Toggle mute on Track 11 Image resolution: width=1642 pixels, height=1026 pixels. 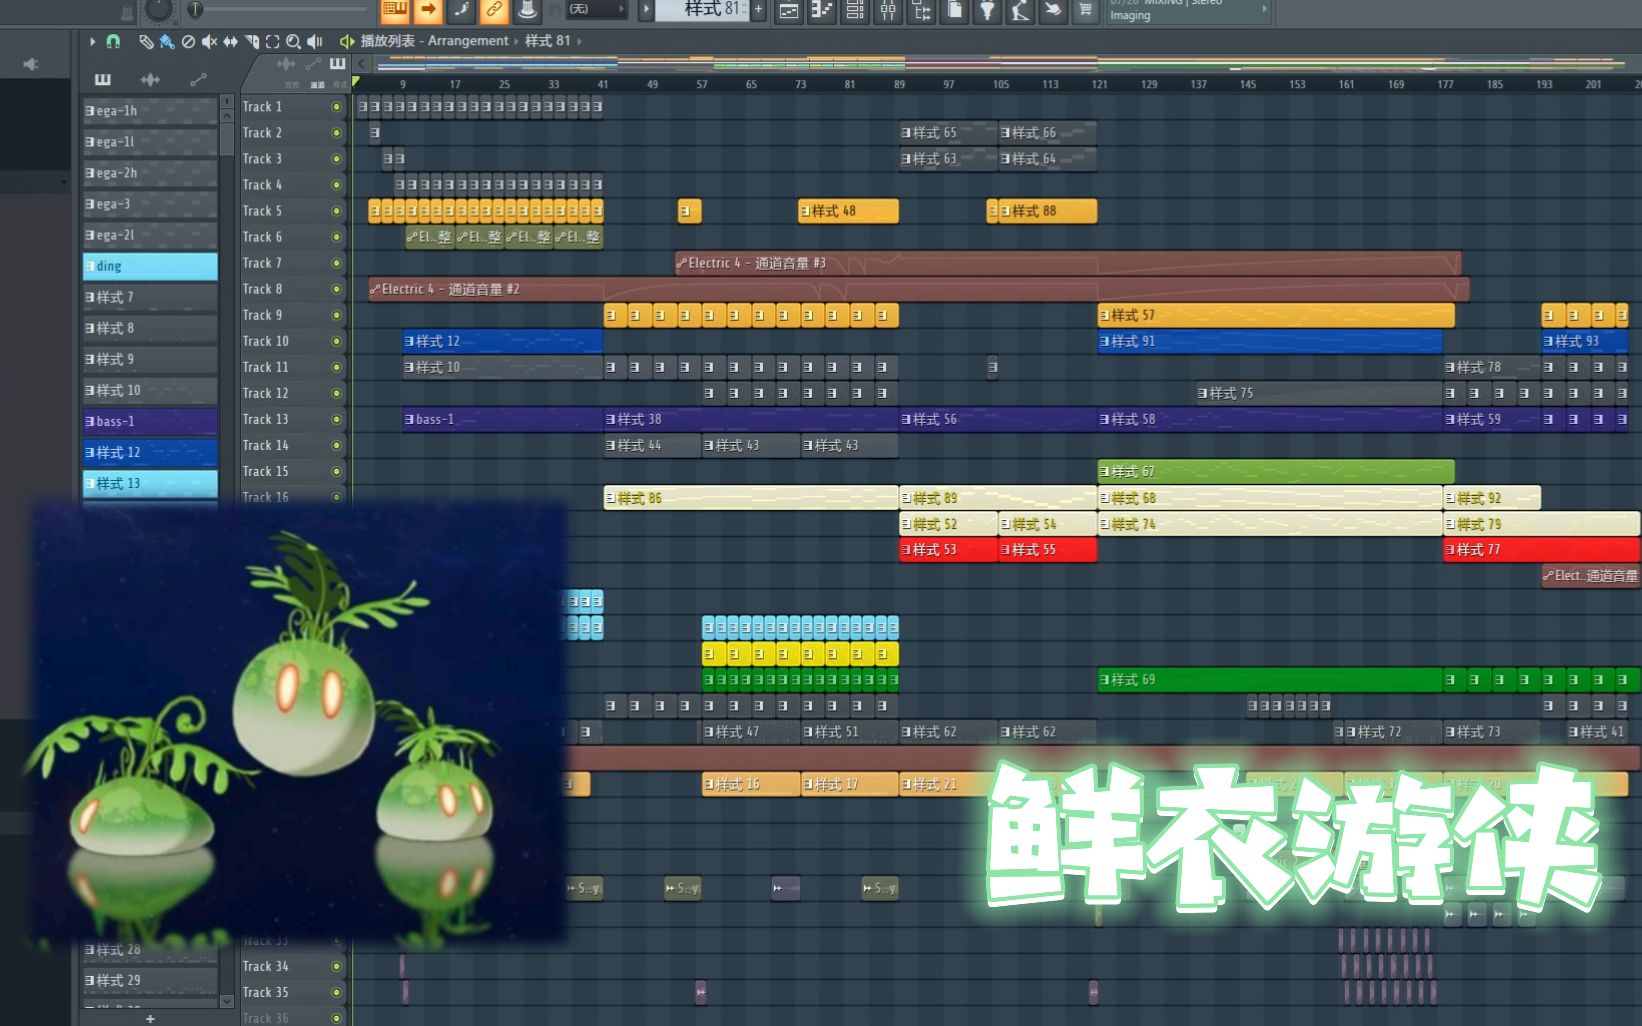point(336,367)
